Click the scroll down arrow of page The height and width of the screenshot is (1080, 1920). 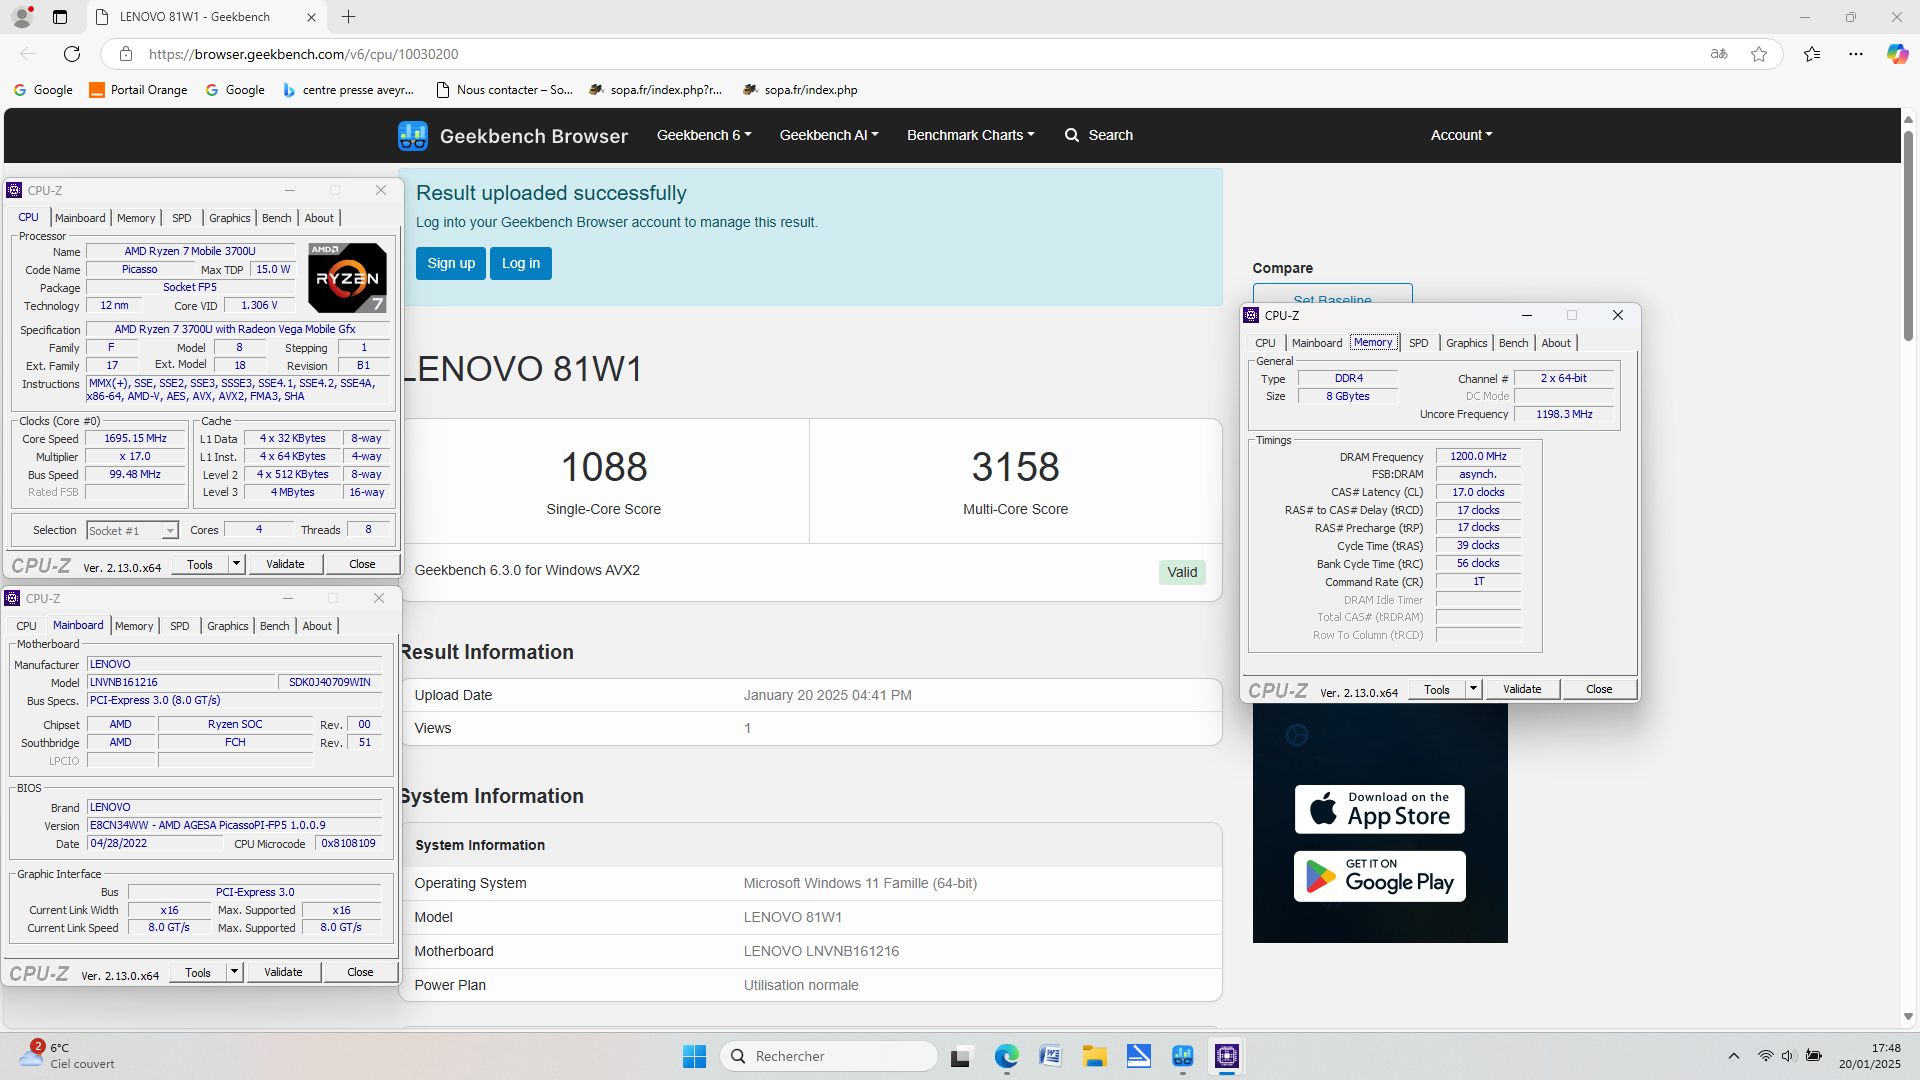1908,1017
